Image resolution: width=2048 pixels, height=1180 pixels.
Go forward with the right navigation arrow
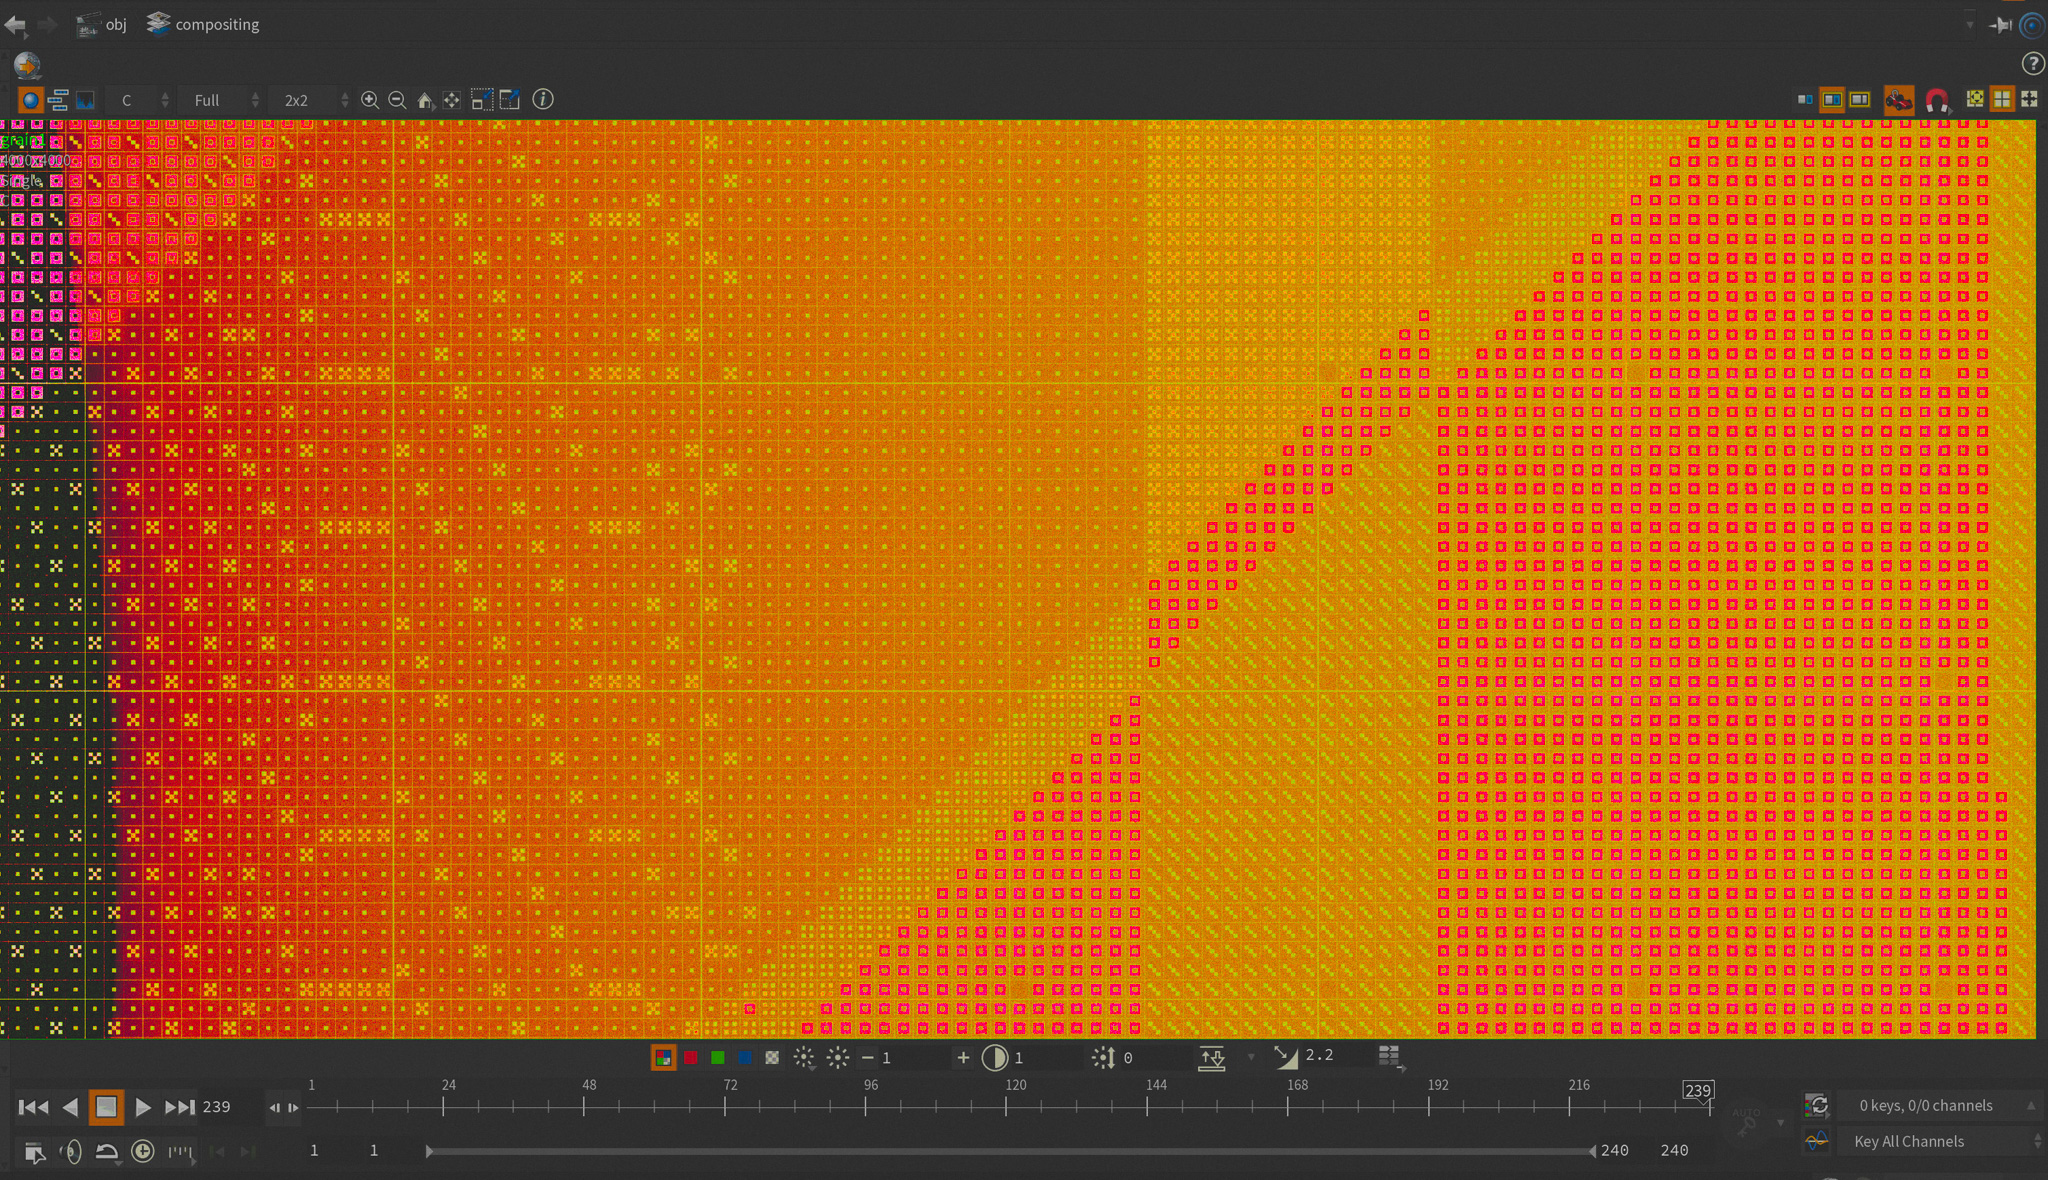click(x=46, y=24)
